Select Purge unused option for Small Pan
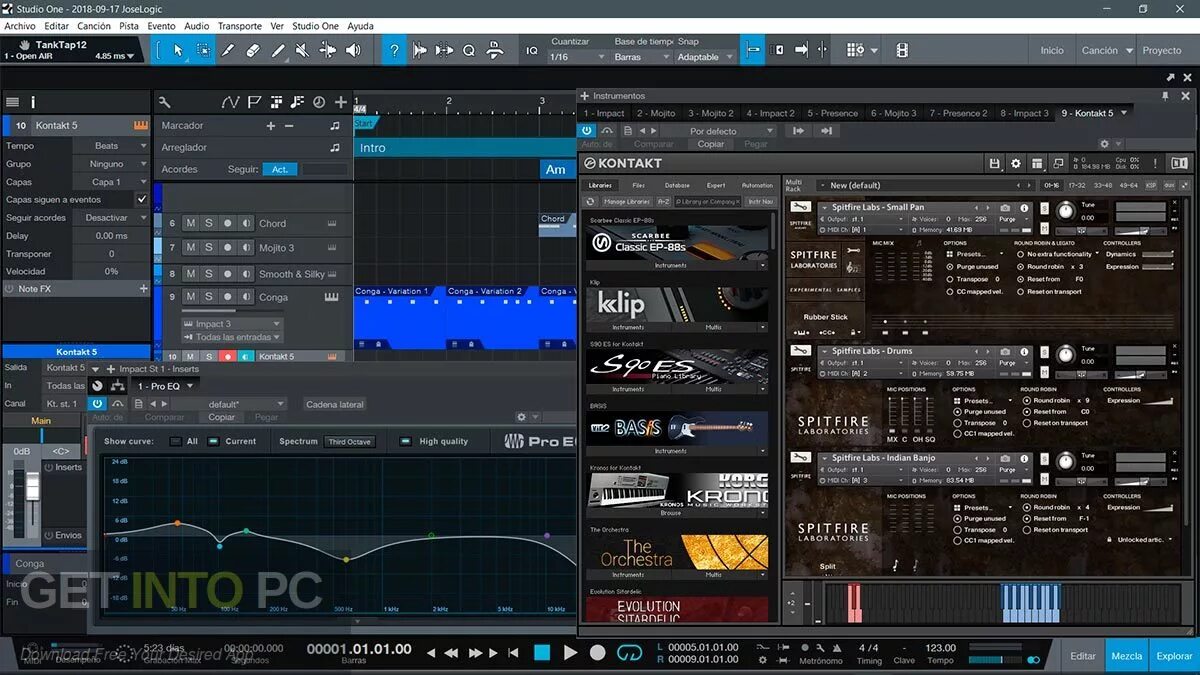The width and height of the screenshot is (1200, 675). (950, 267)
